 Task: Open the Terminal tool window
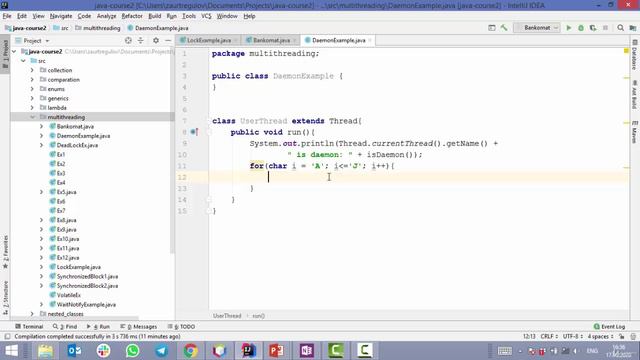(x=29, y=327)
